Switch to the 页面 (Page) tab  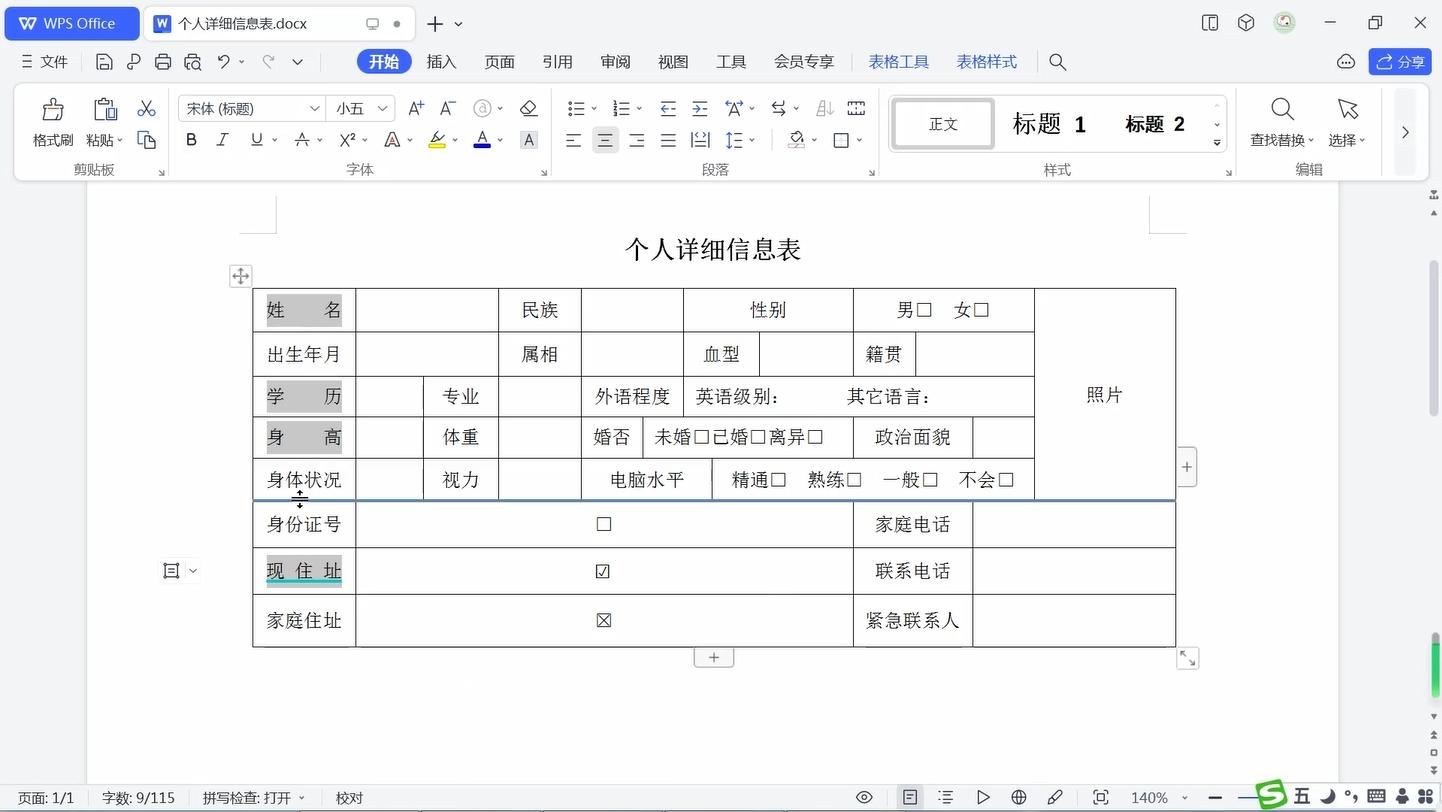pyautogui.click(x=499, y=62)
